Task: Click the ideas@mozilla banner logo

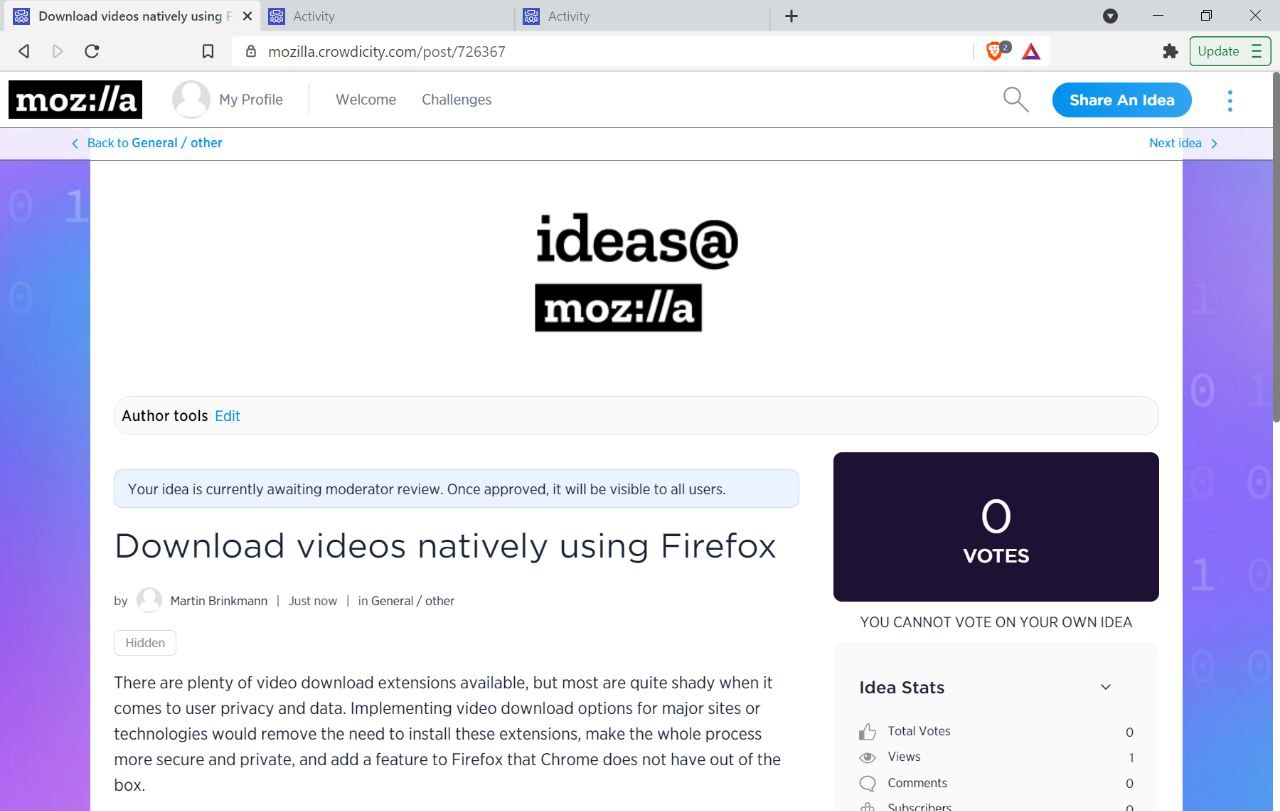Action: (x=637, y=272)
